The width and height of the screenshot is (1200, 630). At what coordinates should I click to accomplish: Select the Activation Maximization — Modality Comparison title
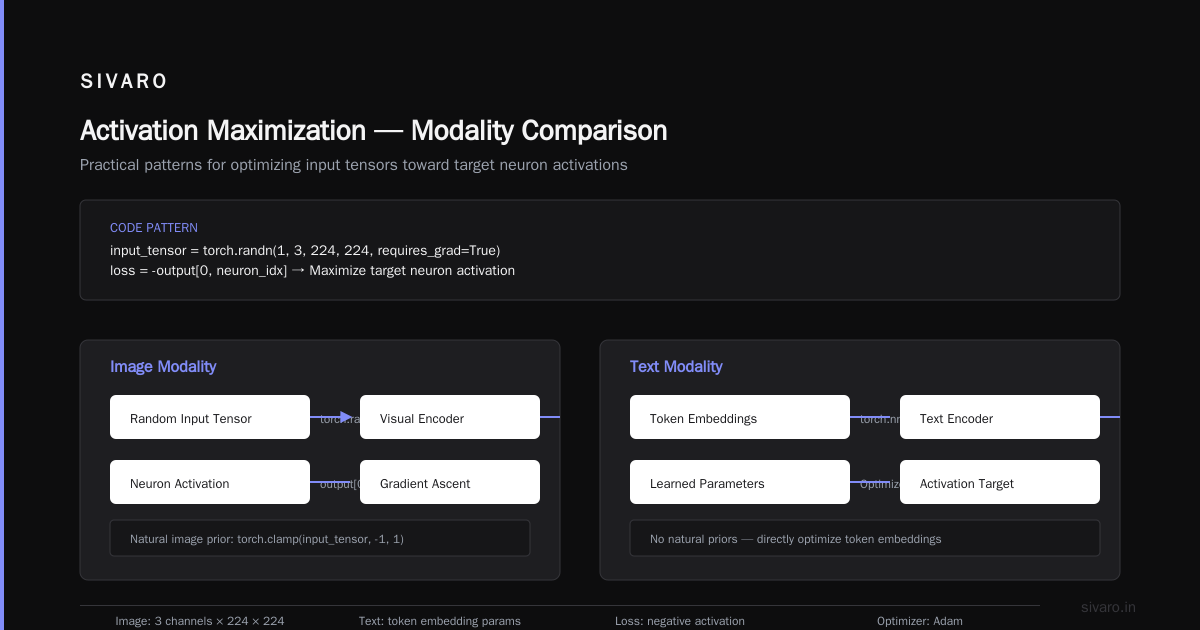tap(373, 130)
